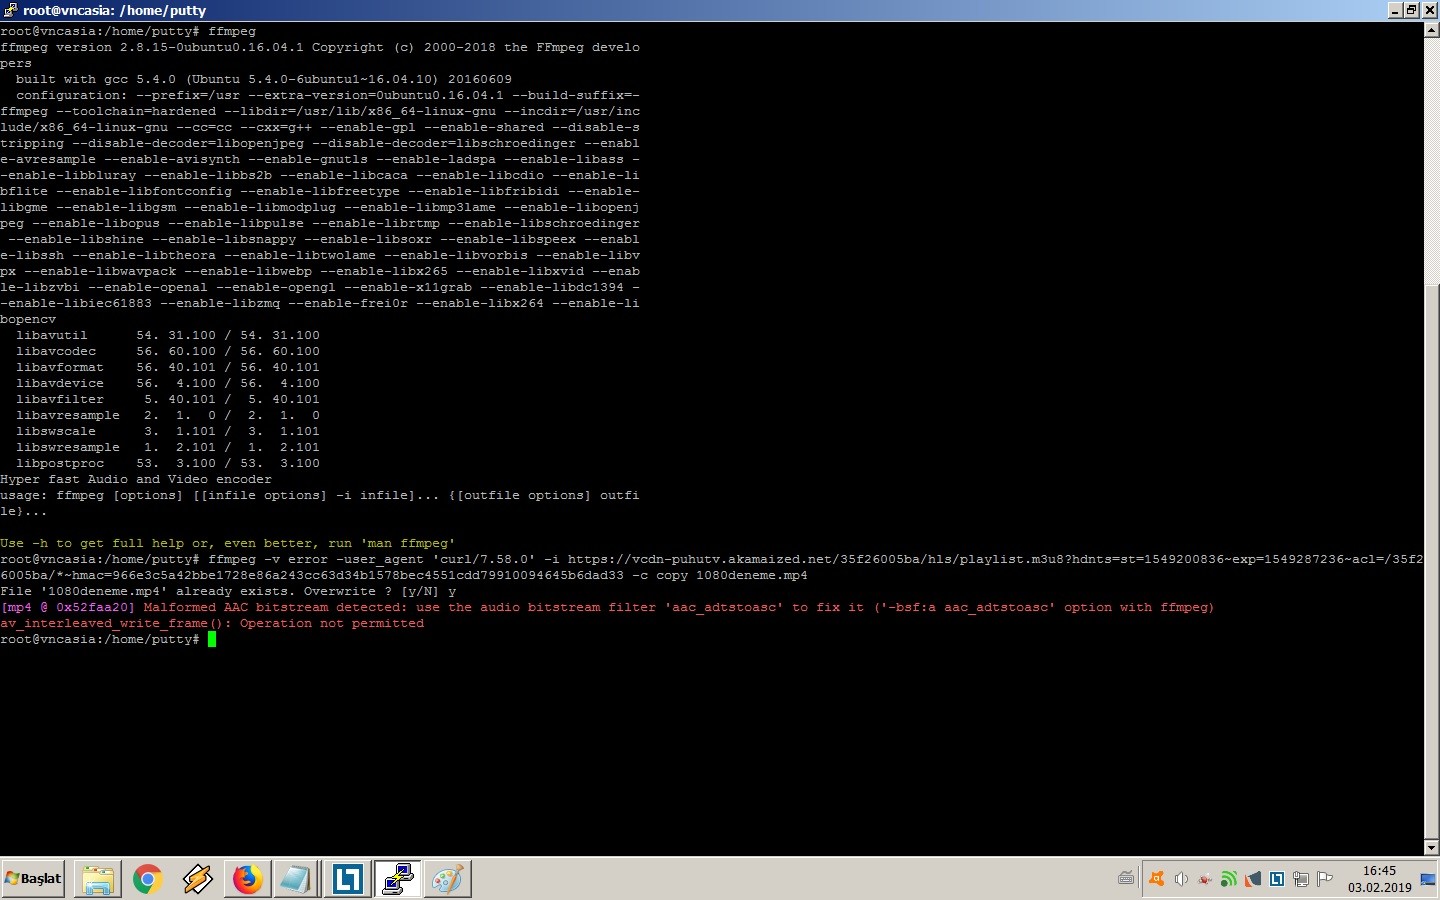Image resolution: width=1440 pixels, height=900 pixels.
Task: Click the 'libavcodec' version row
Action: (168, 351)
